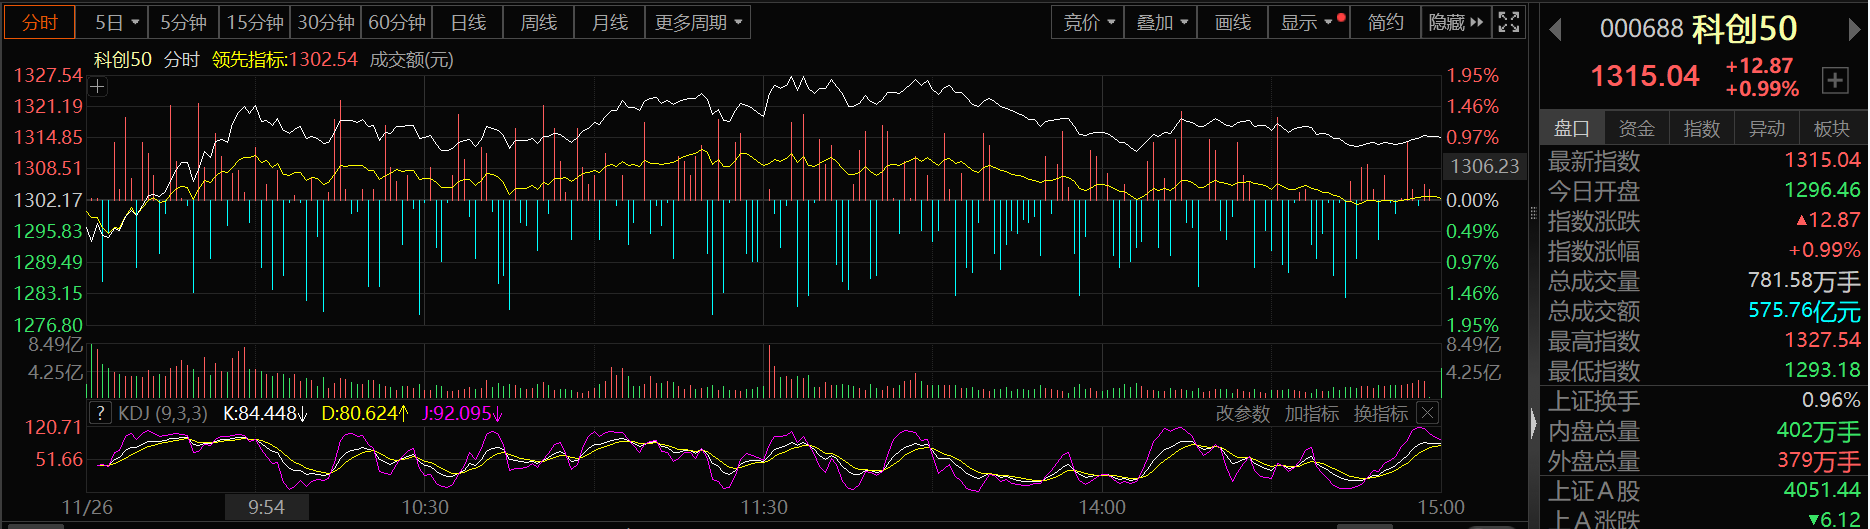The height and width of the screenshot is (529, 1870).
Task: Collapse side panel using the splitter arrow
Action: point(1534,424)
